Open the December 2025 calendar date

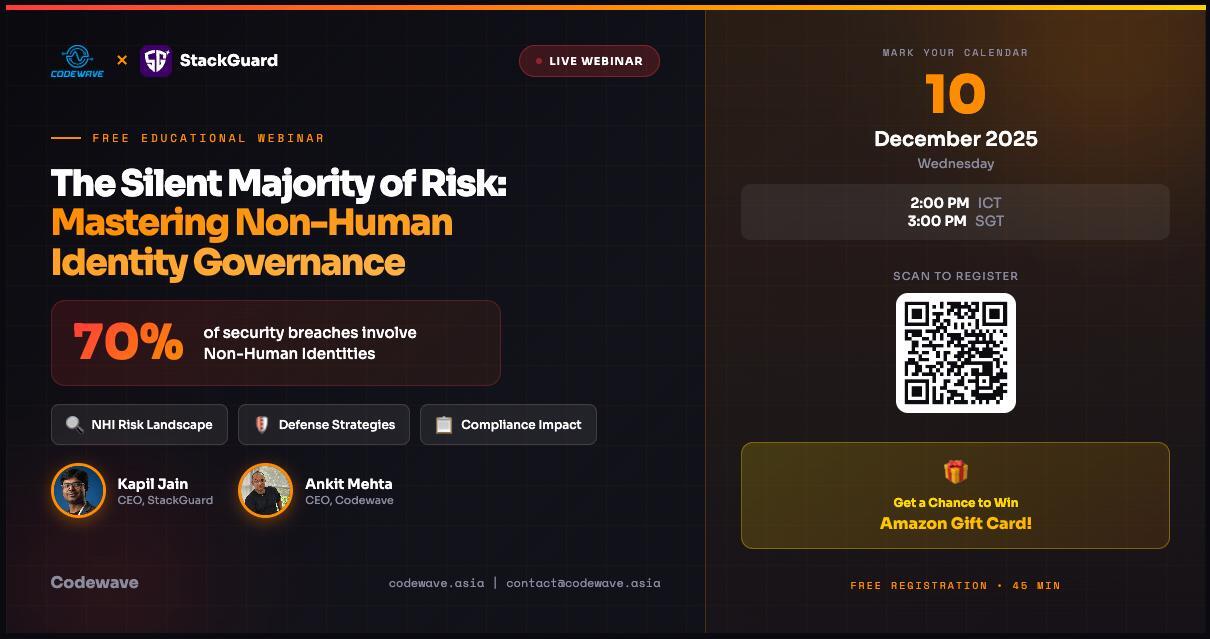[x=955, y=139]
